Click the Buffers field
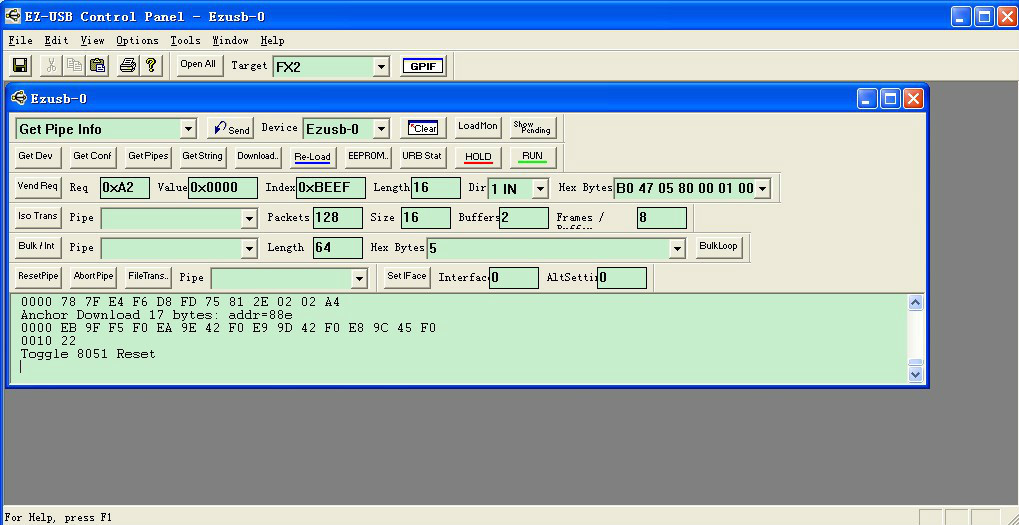The image size is (1019, 525). pyautogui.click(x=524, y=218)
